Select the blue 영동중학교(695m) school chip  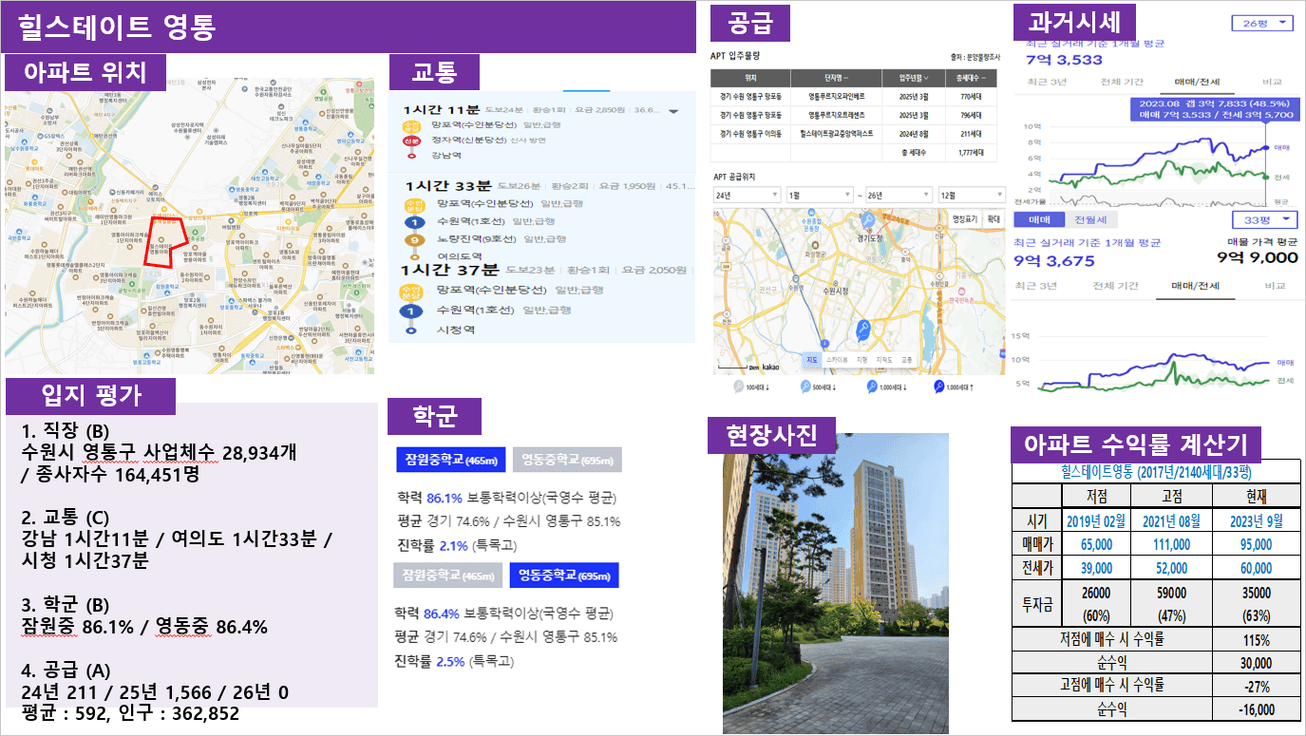coord(564,575)
